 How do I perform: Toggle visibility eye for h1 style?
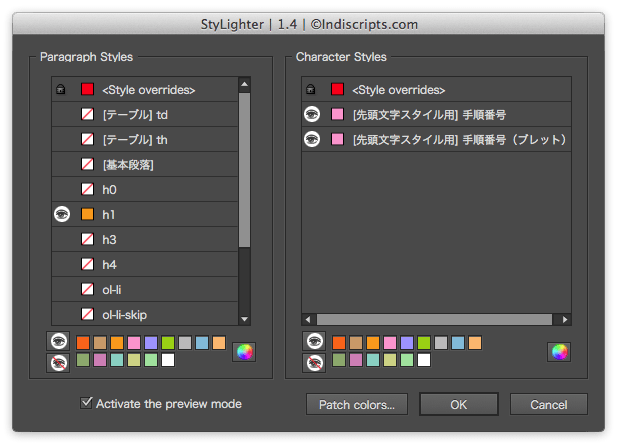[62, 214]
